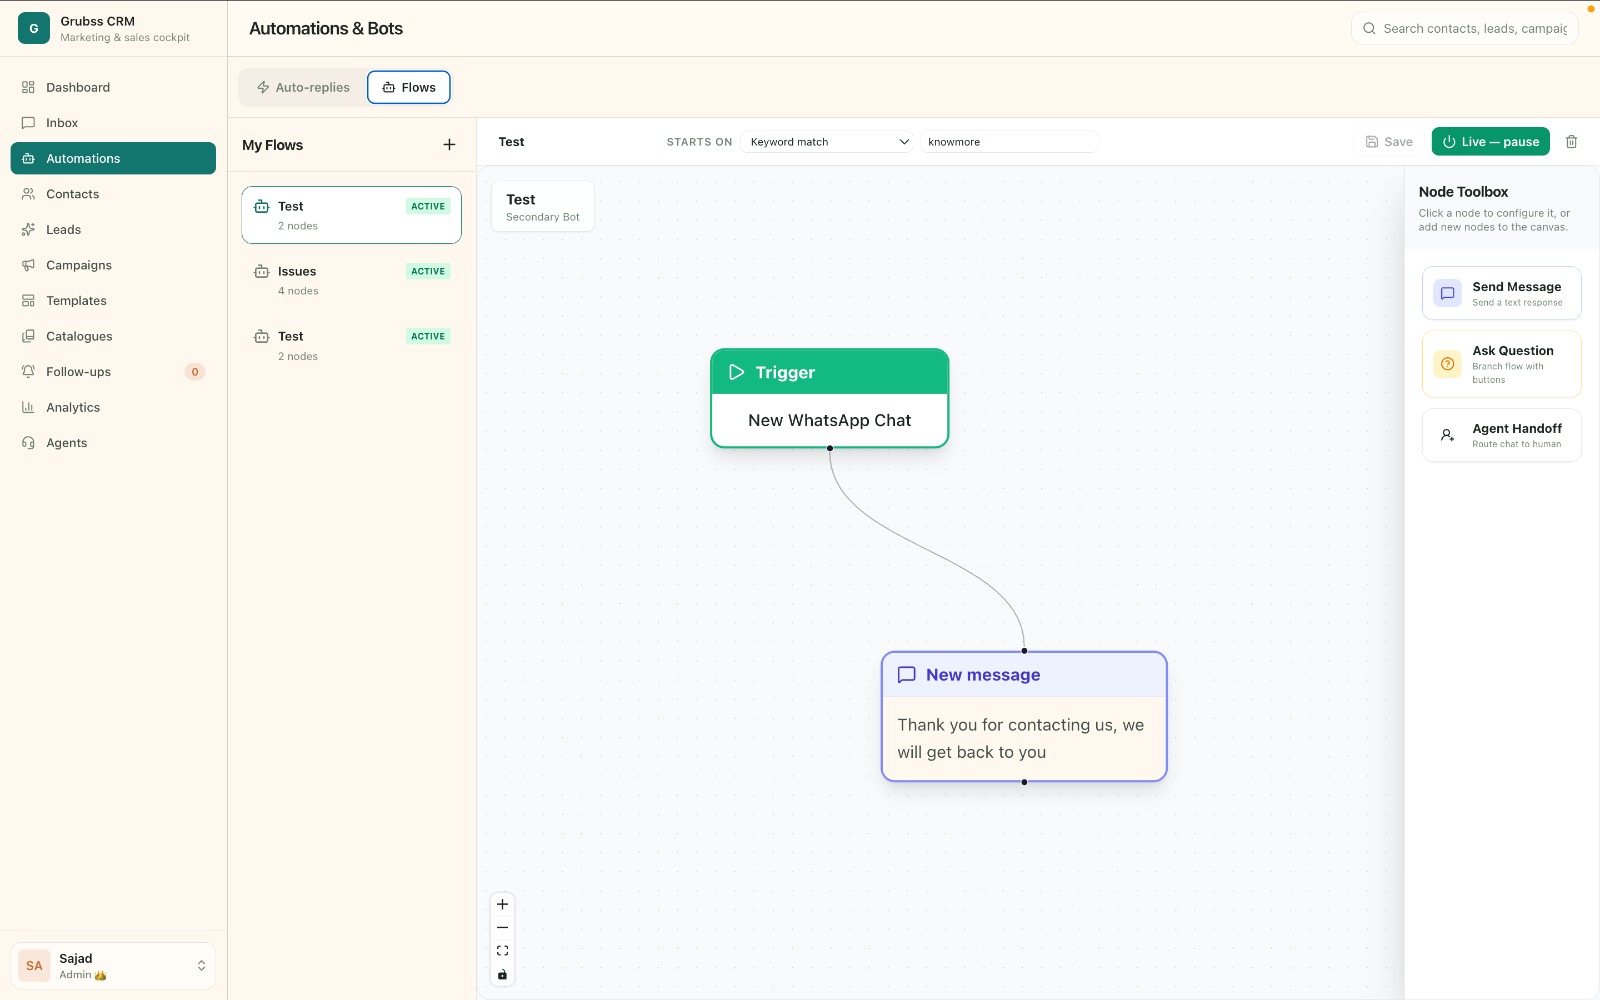The height and width of the screenshot is (1000, 1600).
Task: Click the Contacts people icon
Action: tap(28, 194)
